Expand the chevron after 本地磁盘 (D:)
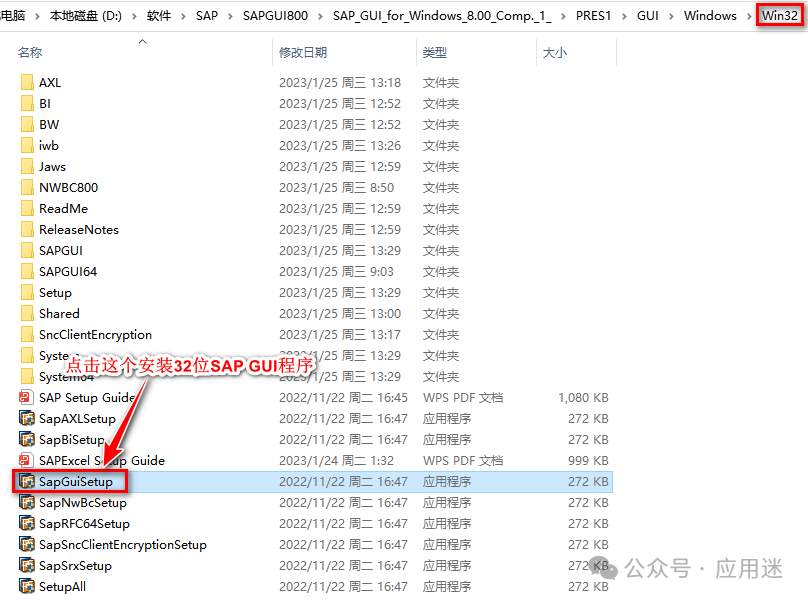 pyautogui.click(x=134, y=16)
